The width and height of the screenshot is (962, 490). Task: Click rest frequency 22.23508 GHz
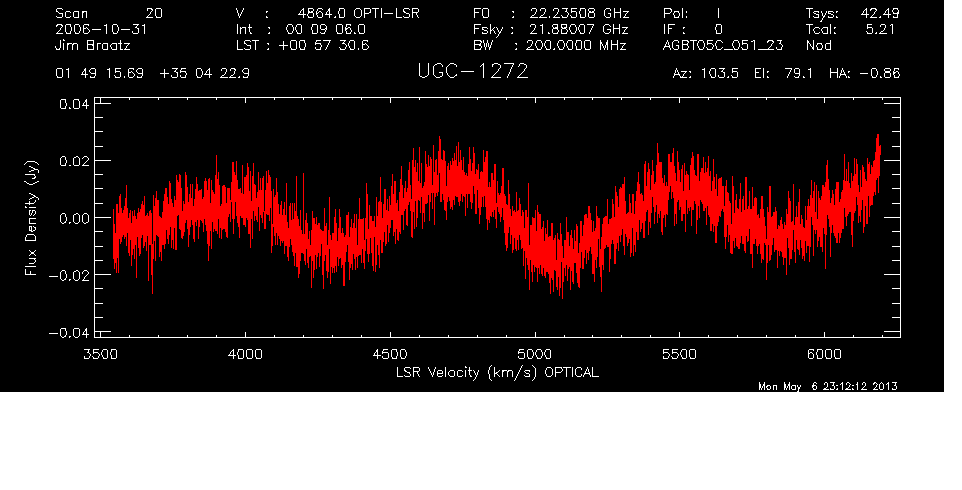click(579, 13)
